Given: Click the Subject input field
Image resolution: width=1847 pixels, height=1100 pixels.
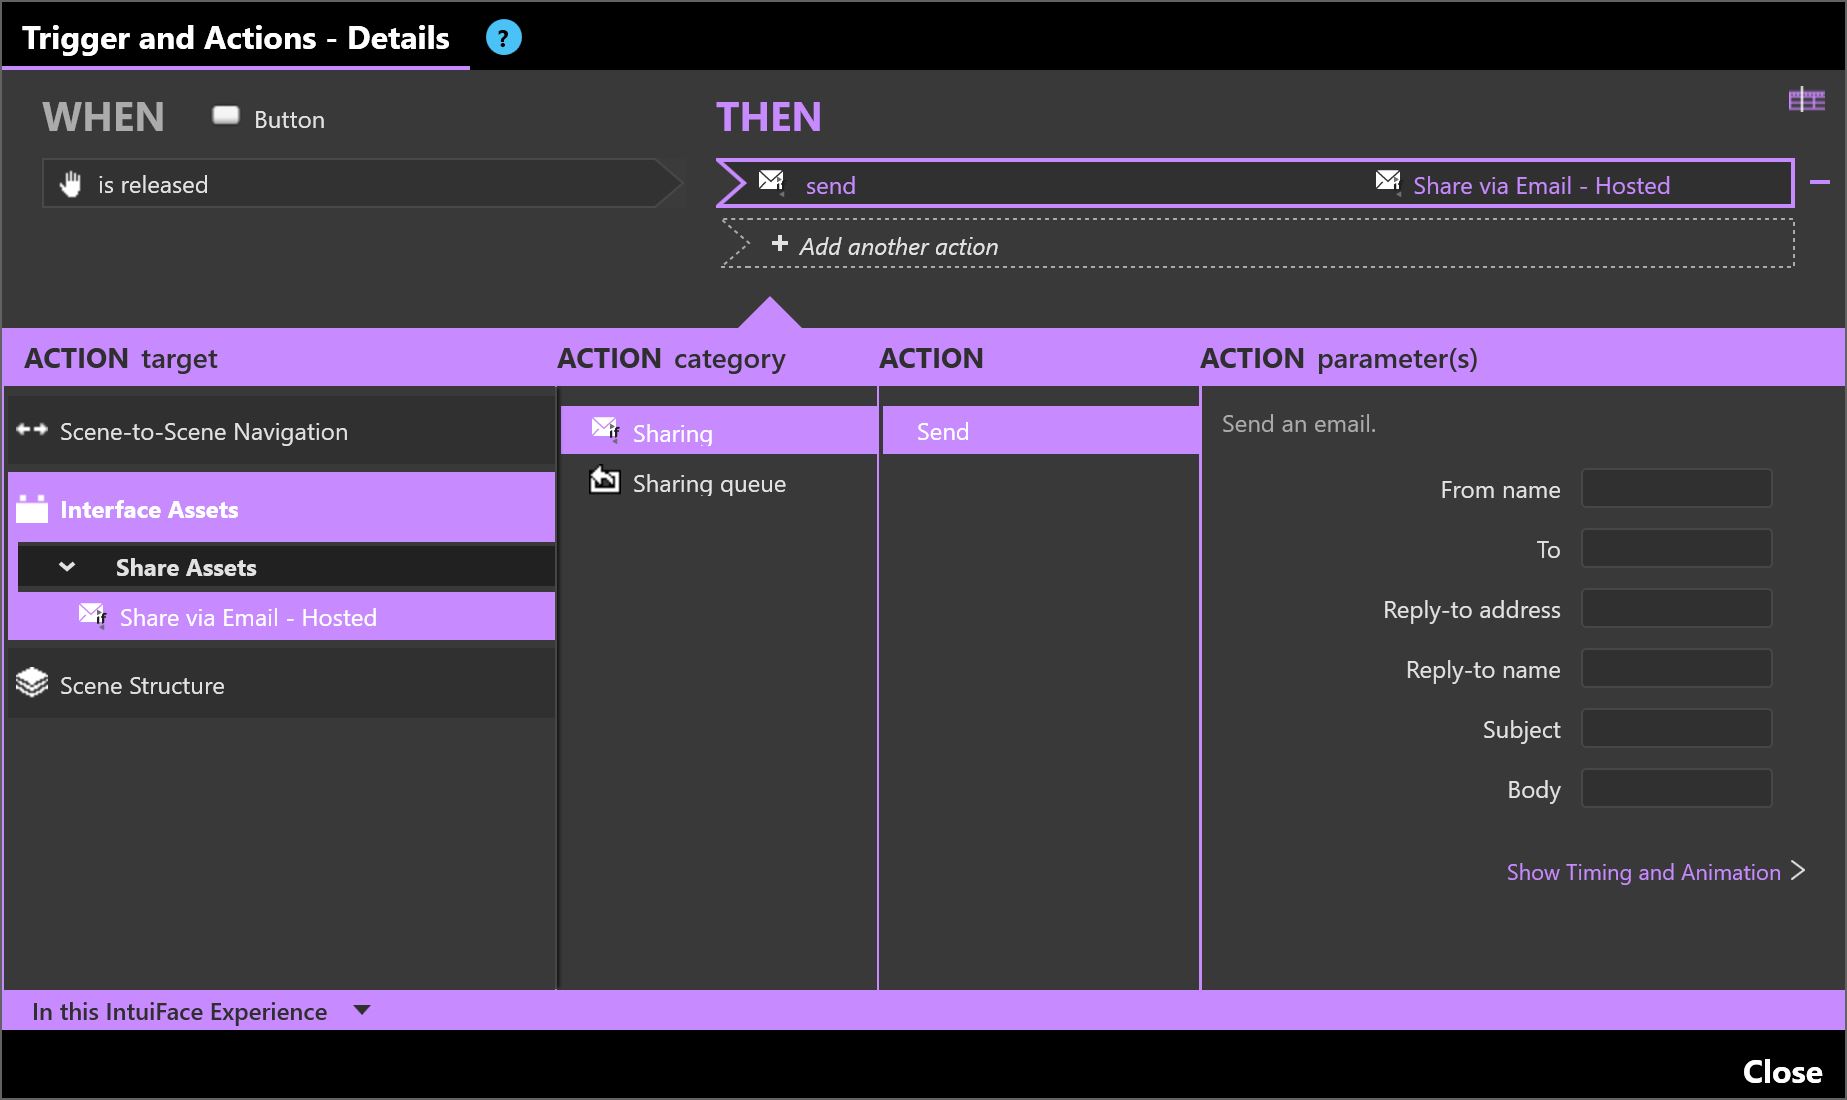Looking at the screenshot, I should (x=1676, y=729).
